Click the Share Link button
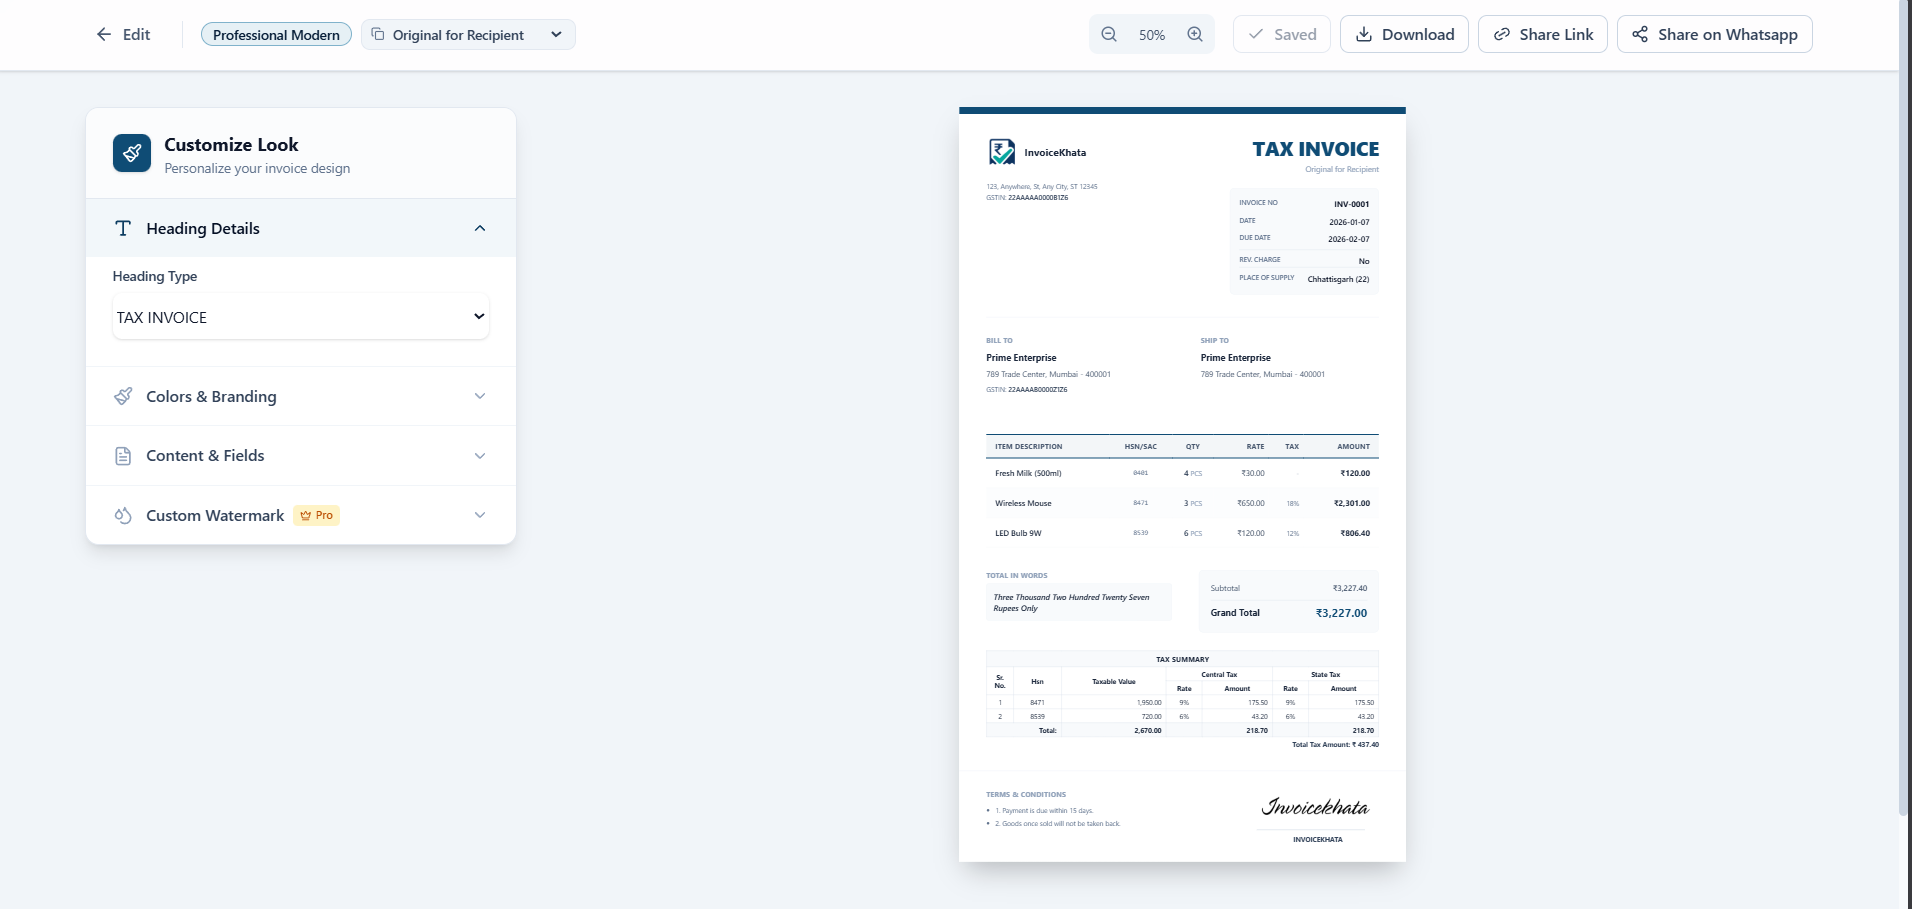This screenshot has height=909, width=1912. pyautogui.click(x=1543, y=33)
